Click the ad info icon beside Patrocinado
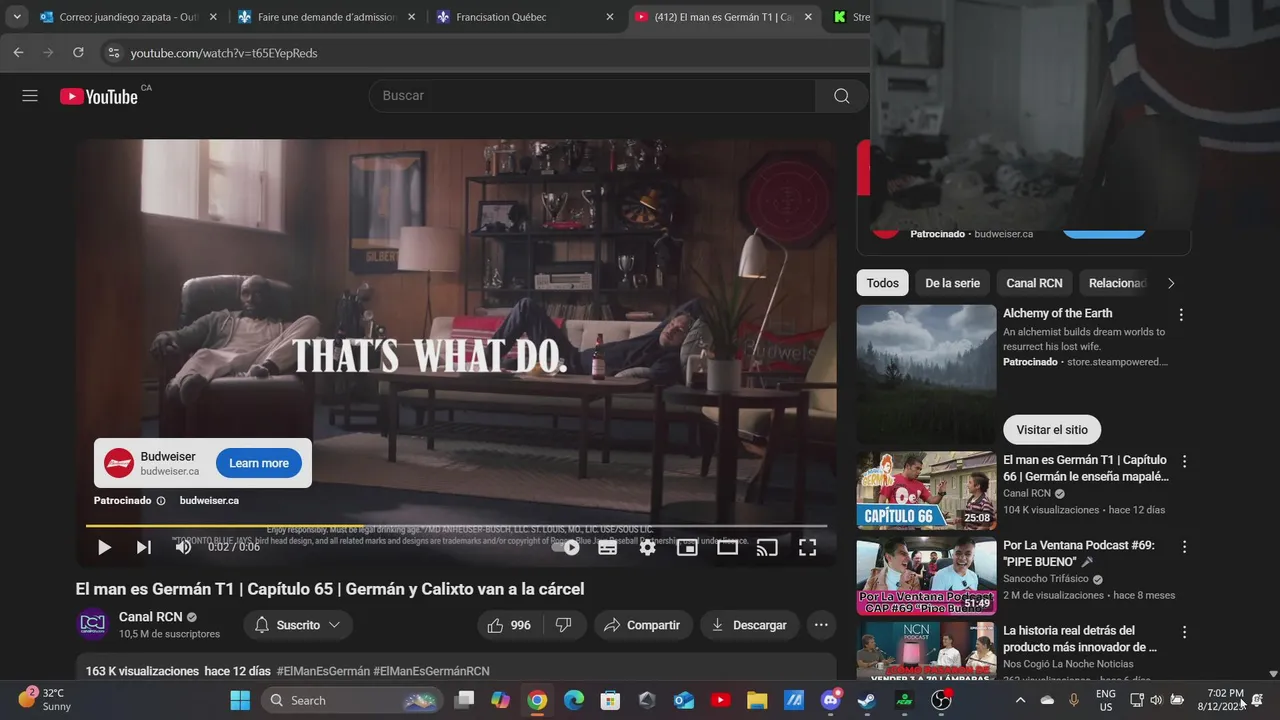 point(161,501)
